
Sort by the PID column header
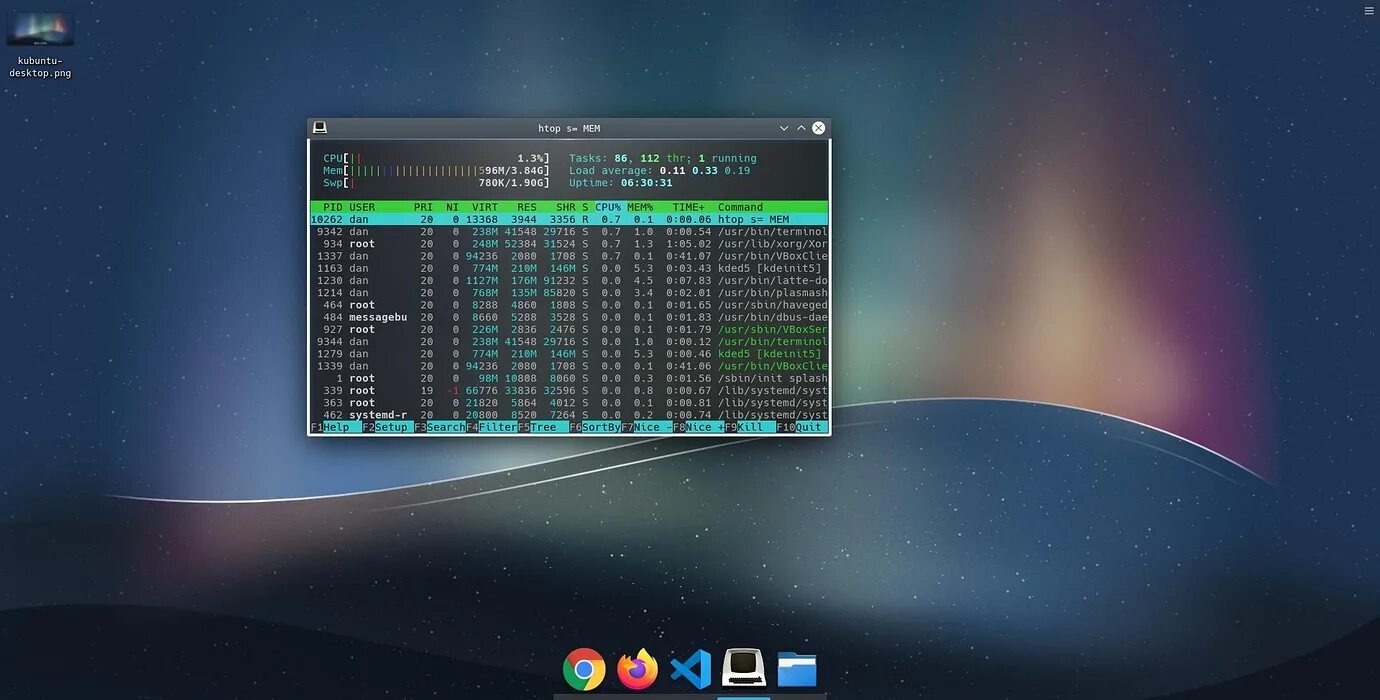tap(333, 207)
